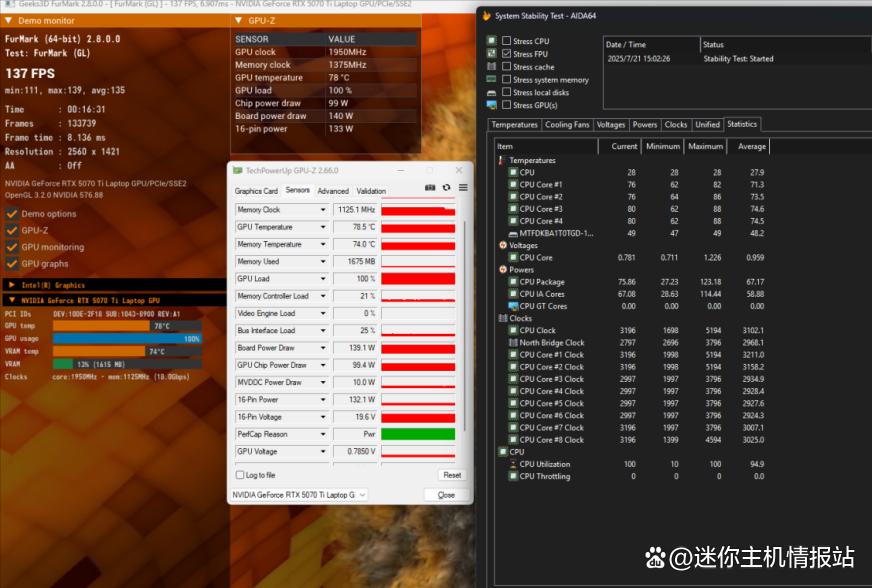872x588 pixels.
Task: Click the Close button in GPU-Z
Action: tap(446, 495)
